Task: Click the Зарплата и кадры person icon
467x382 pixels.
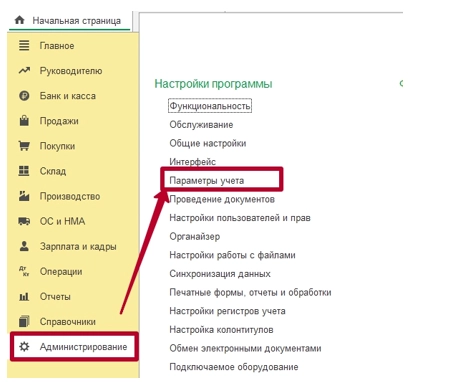Action: click(x=24, y=246)
